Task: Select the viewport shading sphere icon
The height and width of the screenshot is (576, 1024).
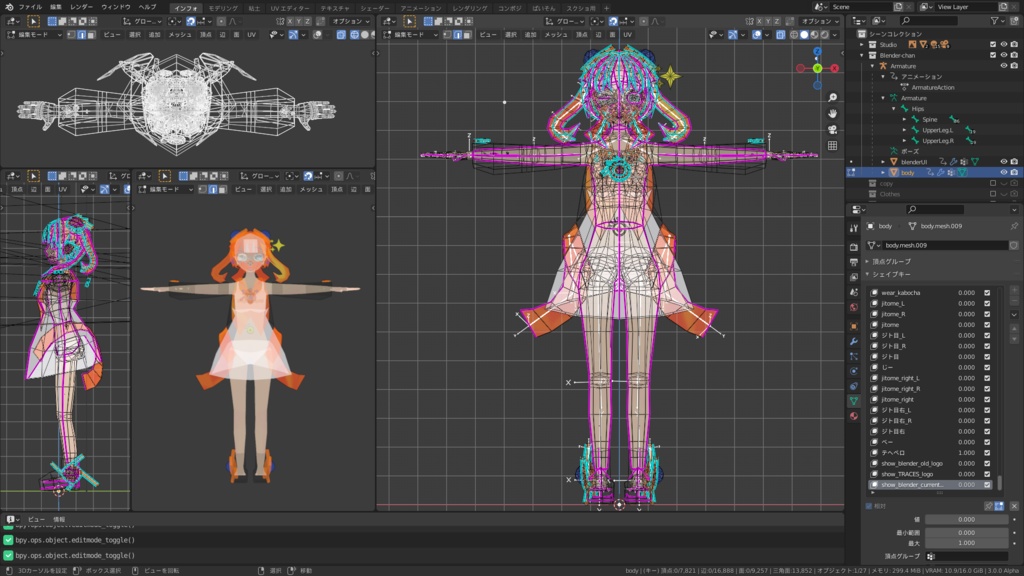Action: point(804,35)
